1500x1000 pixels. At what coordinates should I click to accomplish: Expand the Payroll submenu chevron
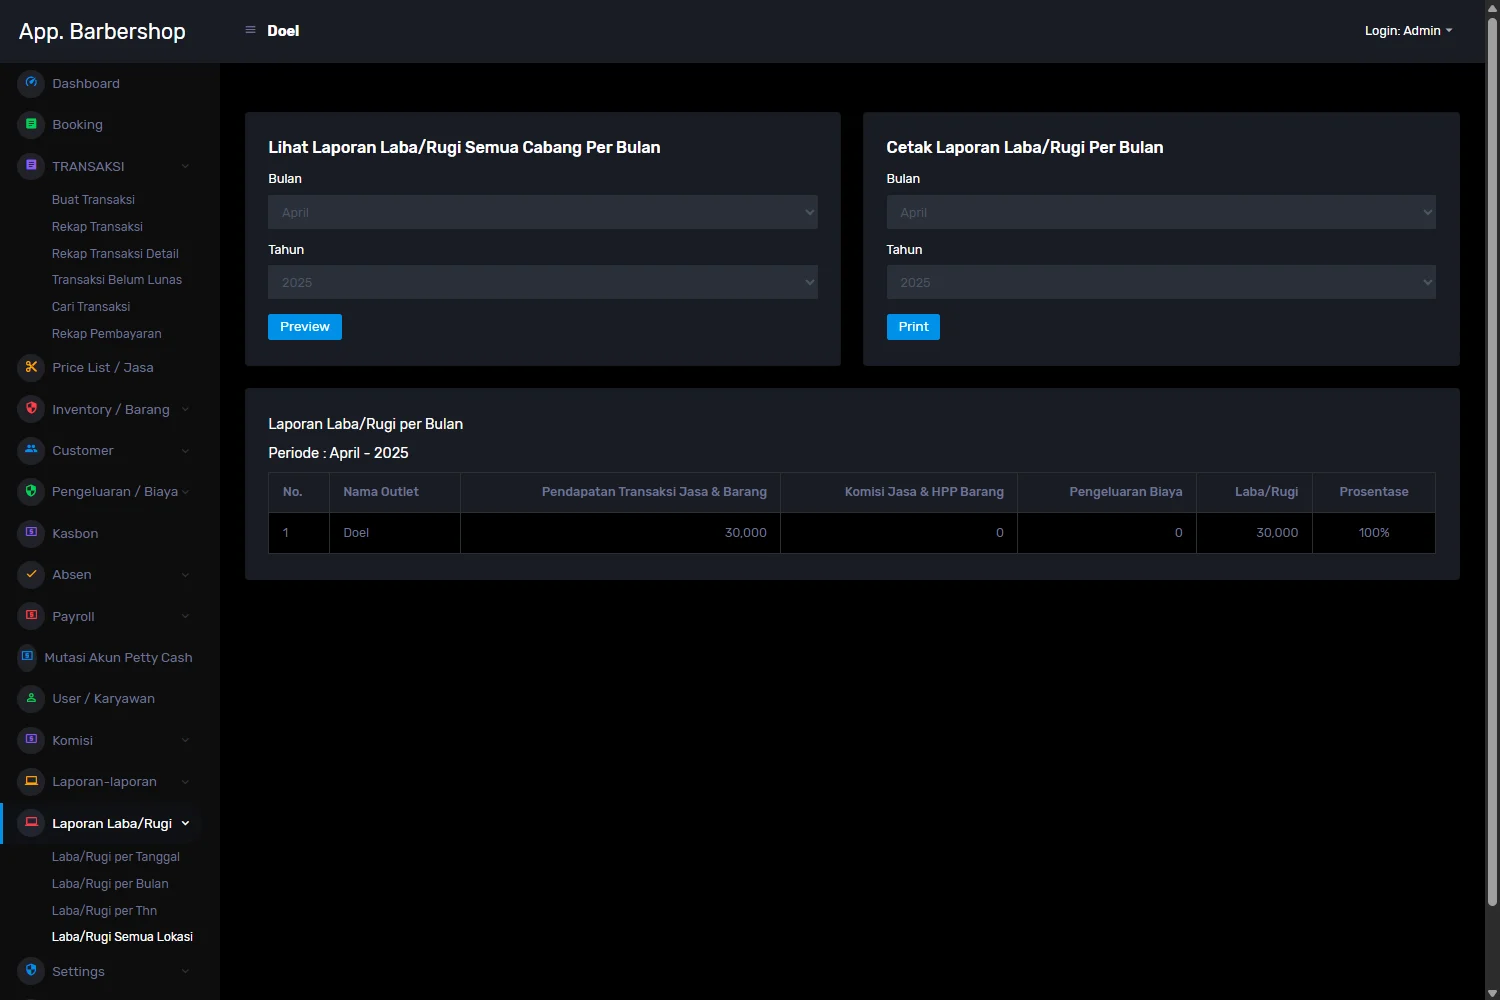(x=185, y=617)
